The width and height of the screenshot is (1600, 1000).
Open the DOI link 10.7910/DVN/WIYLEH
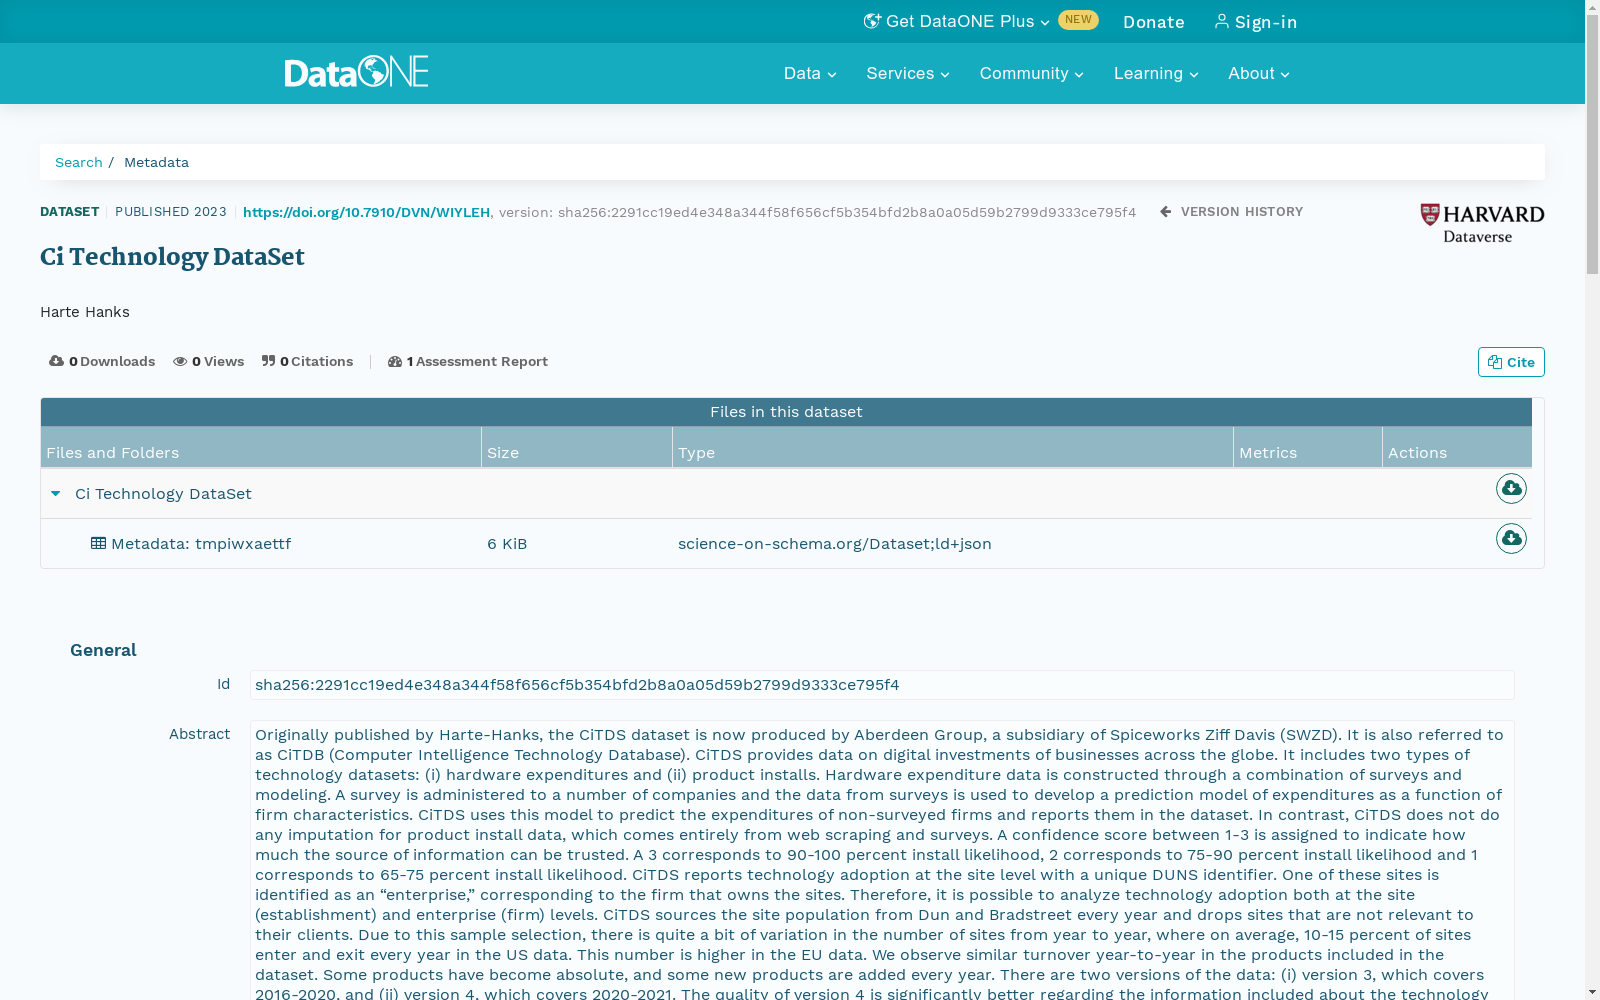point(366,212)
